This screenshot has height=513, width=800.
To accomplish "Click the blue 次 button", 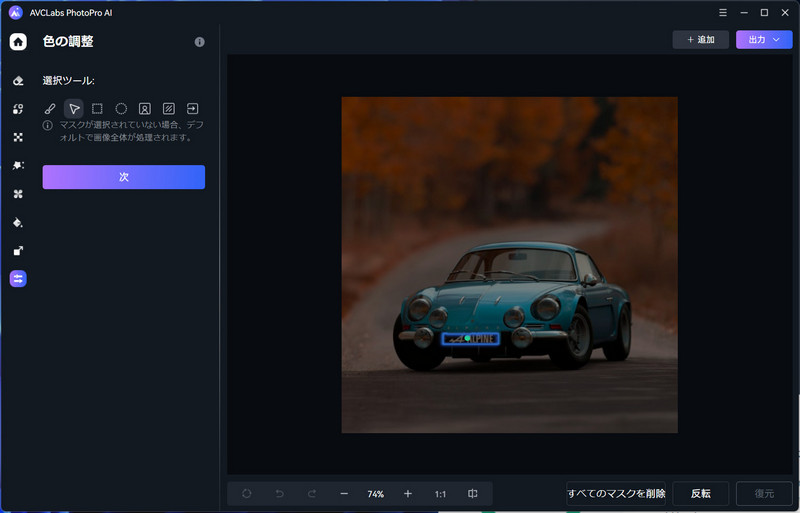I will 124,177.
